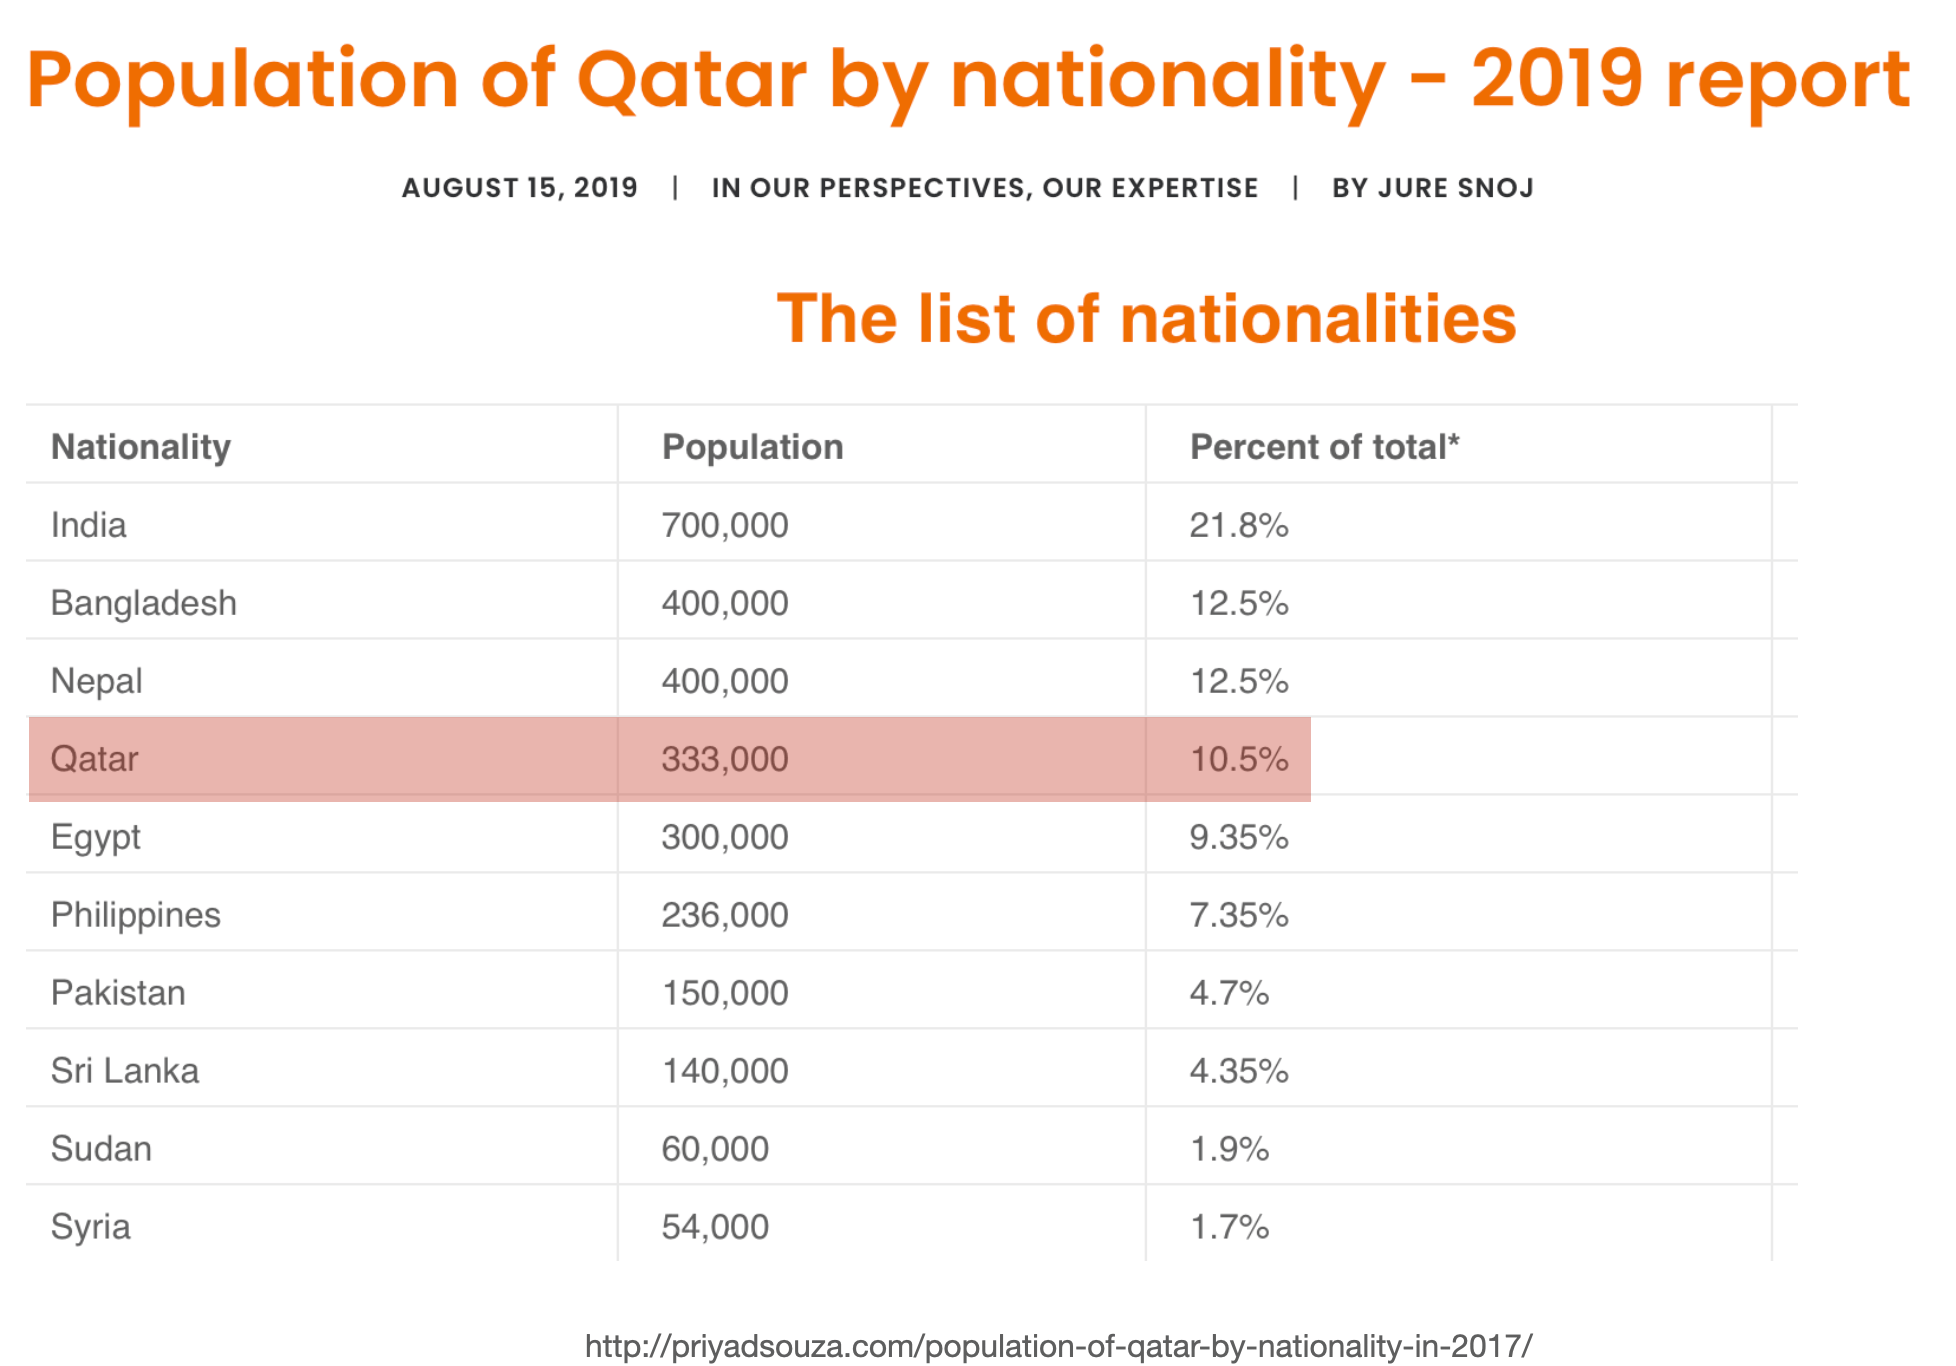
Task: Click the August 15, 2019 post date
Action: pyautogui.click(x=519, y=188)
